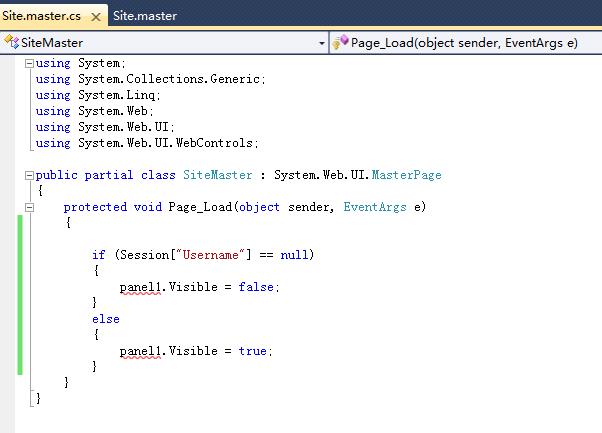The height and width of the screenshot is (433, 602).
Task: Switch to the Site.master tab
Action: (145, 16)
